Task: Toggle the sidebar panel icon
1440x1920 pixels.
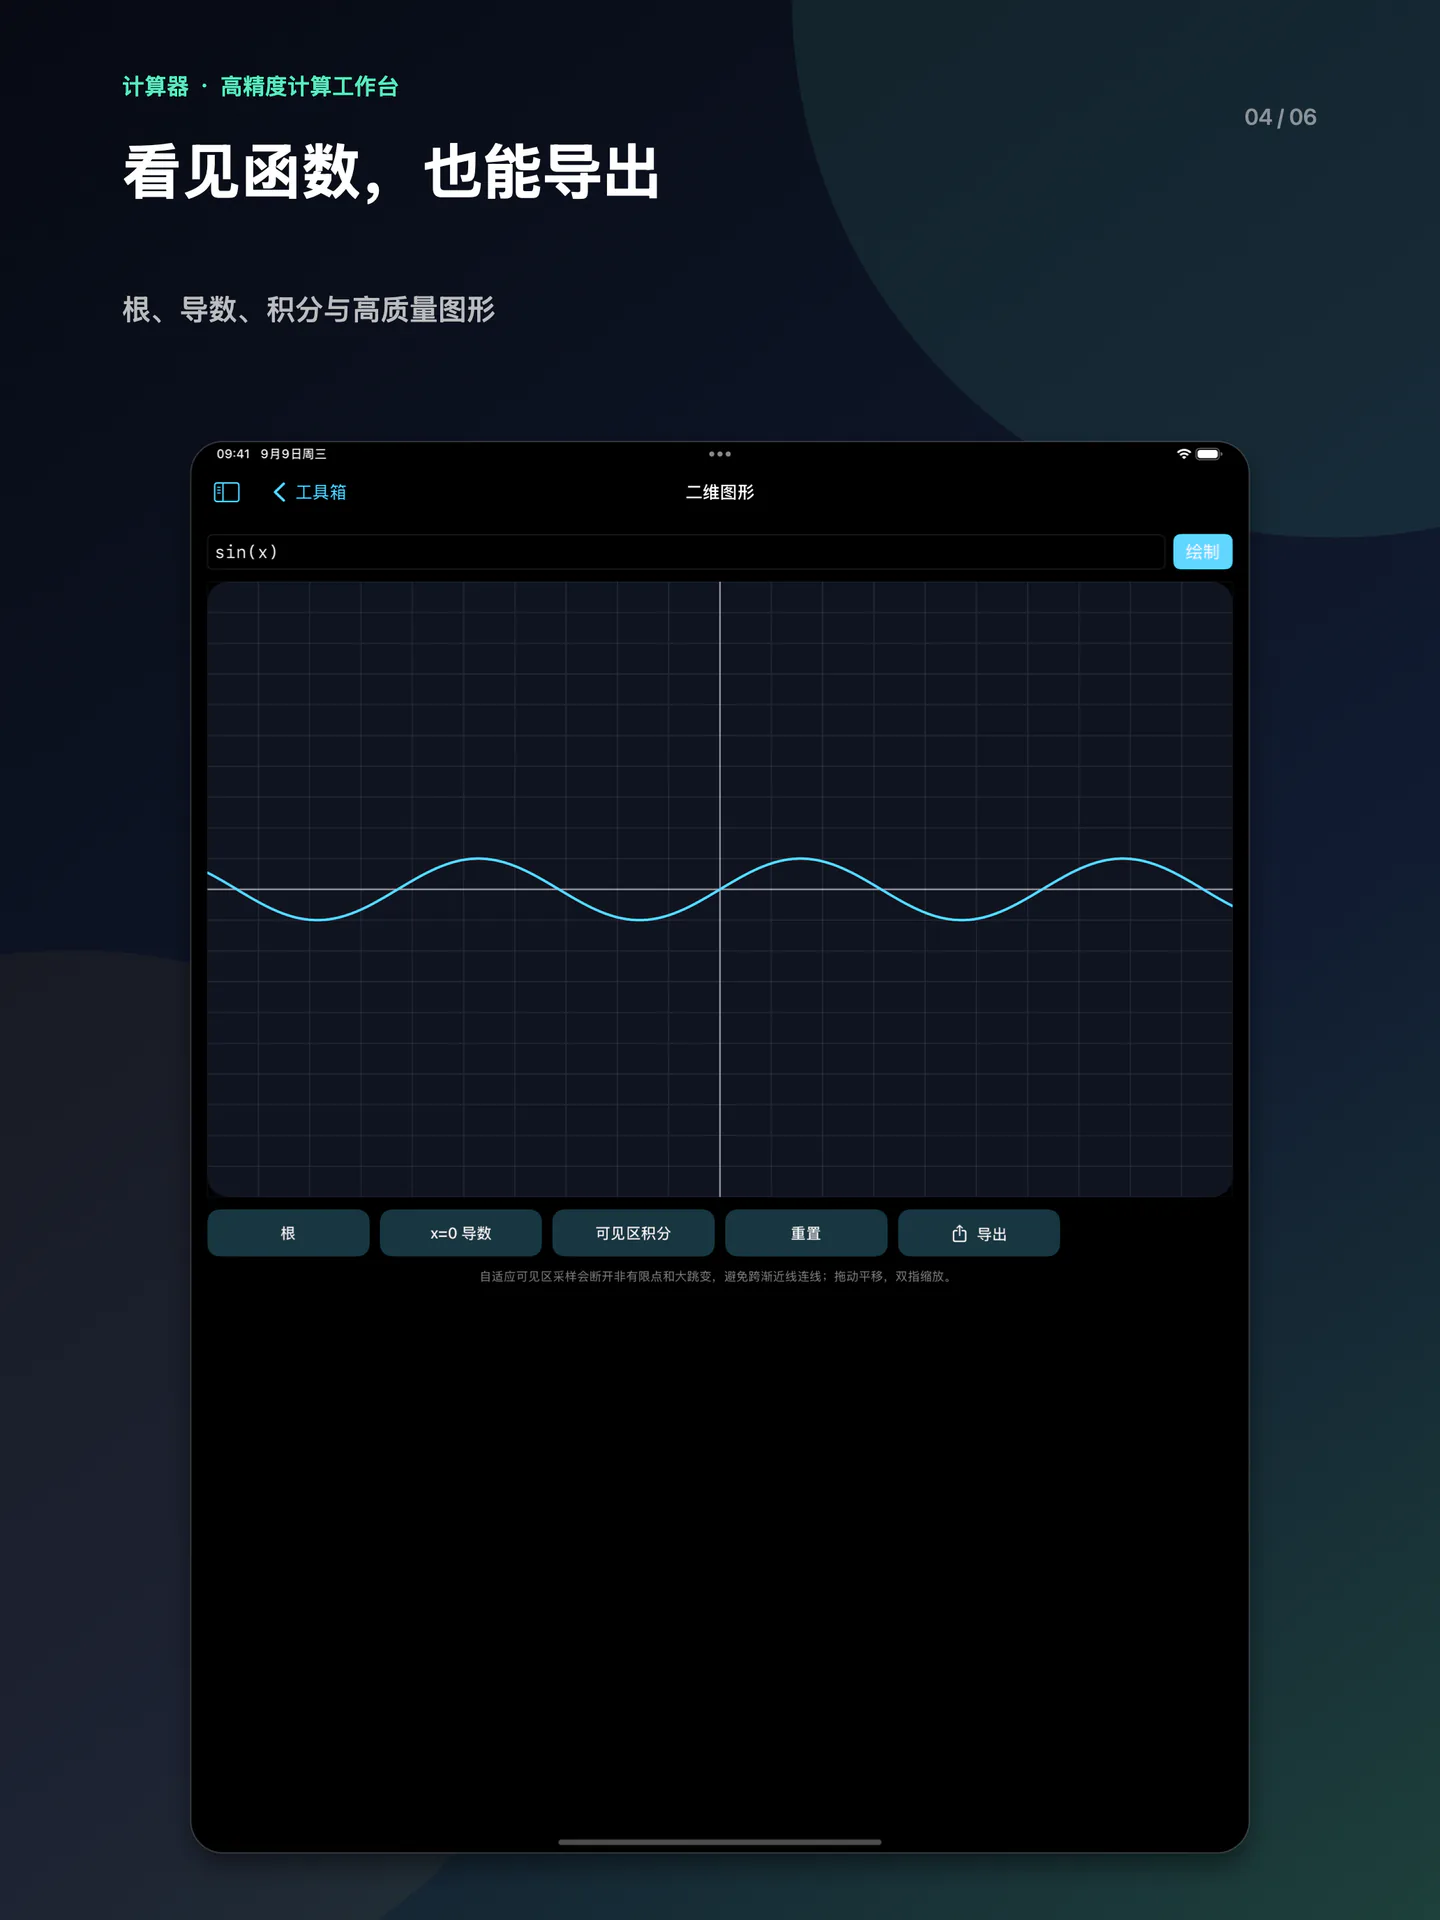Action: click(x=227, y=492)
